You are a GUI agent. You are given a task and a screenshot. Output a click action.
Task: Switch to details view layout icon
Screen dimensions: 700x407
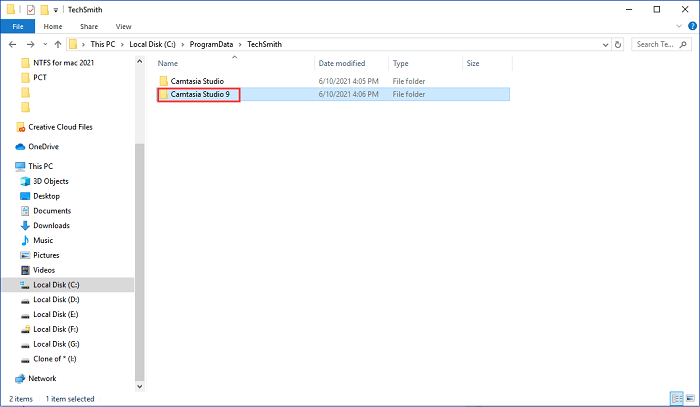pos(678,399)
